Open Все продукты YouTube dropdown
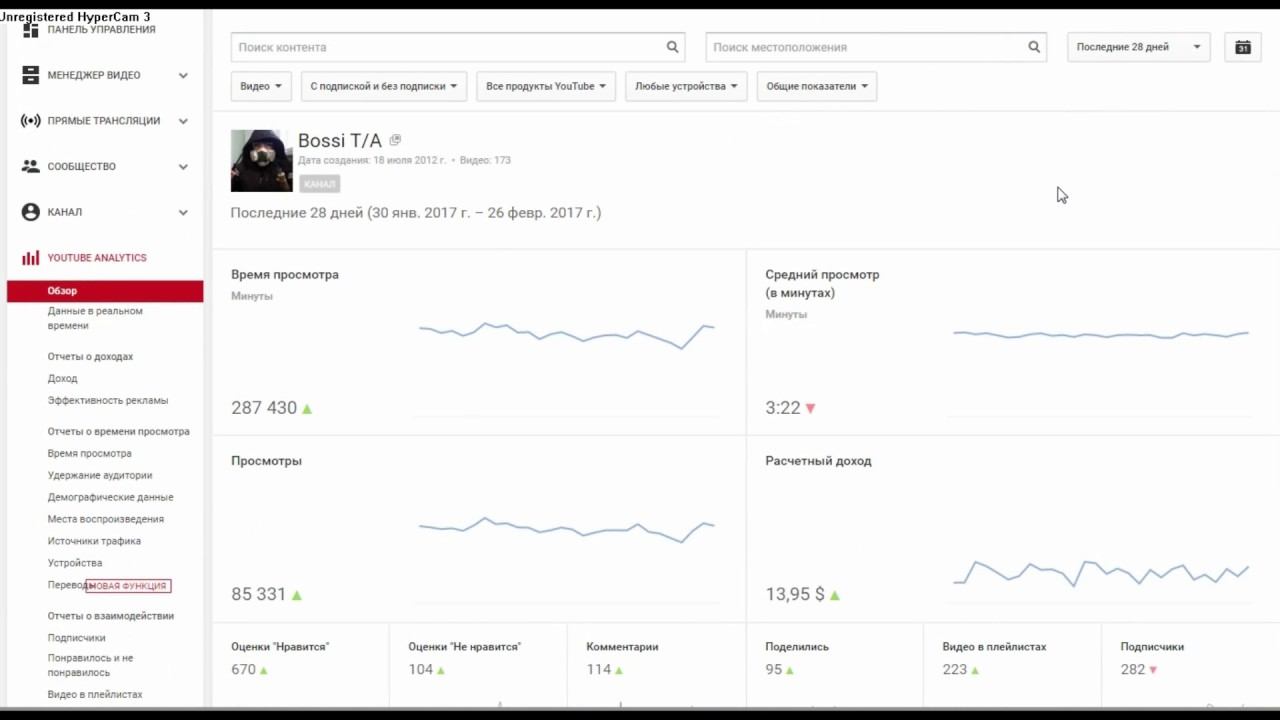 coord(546,86)
